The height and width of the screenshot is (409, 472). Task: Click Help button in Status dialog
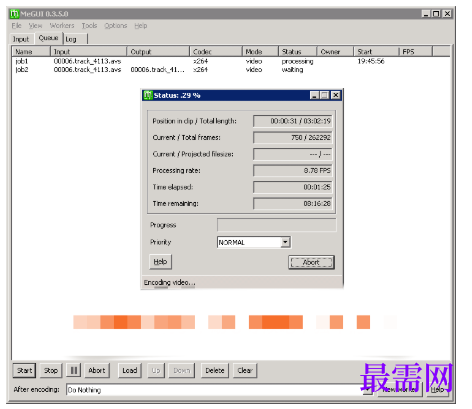tap(160, 262)
